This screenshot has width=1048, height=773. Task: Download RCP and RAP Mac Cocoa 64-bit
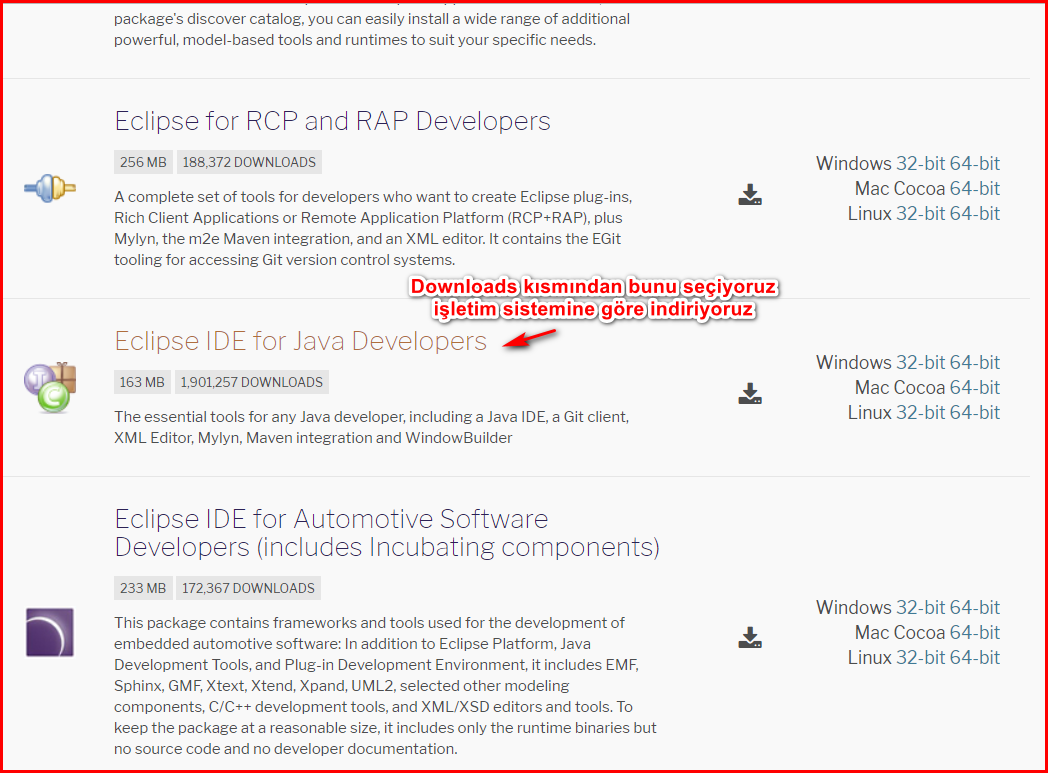click(x=974, y=188)
